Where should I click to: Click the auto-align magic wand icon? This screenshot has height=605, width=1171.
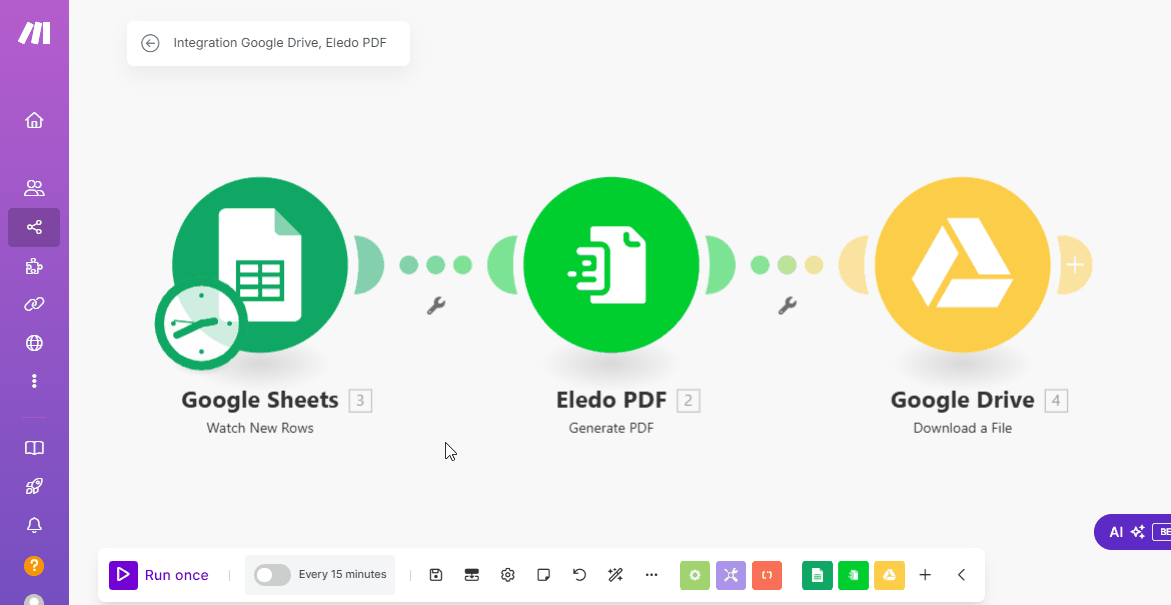[615, 575]
